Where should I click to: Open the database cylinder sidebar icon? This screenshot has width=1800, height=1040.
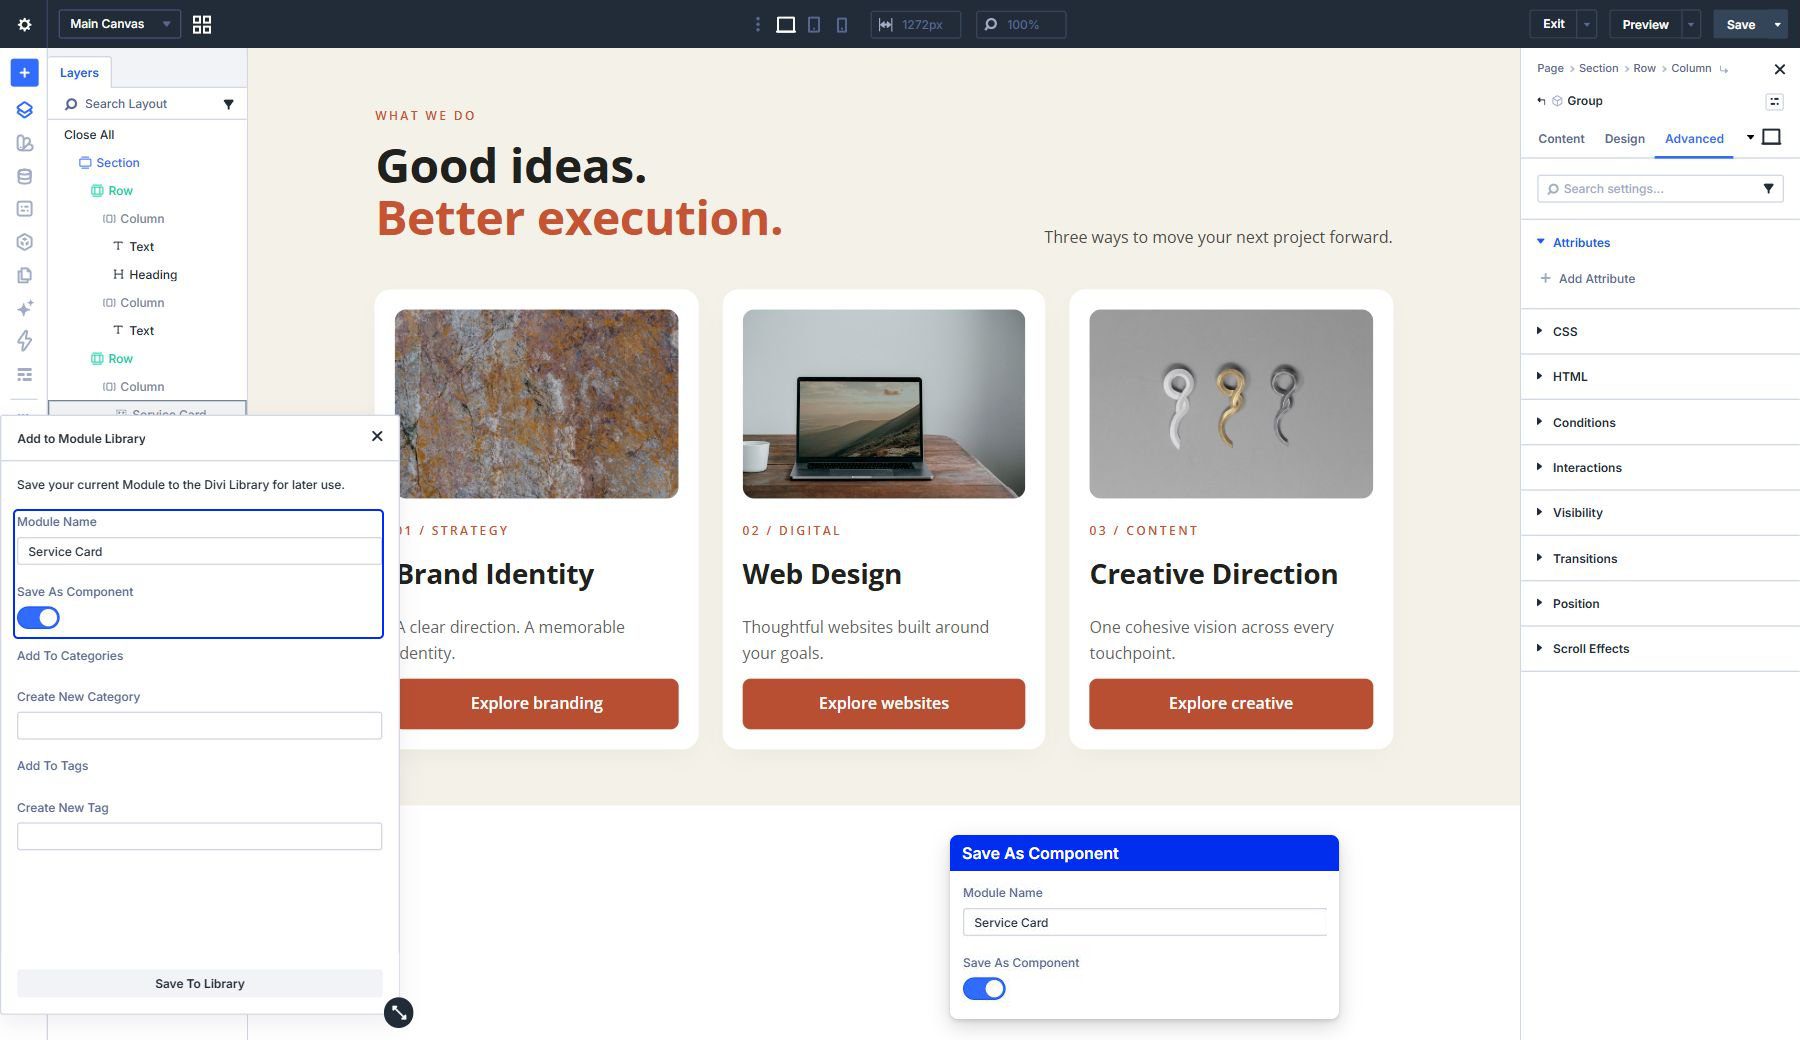pyautogui.click(x=24, y=176)
